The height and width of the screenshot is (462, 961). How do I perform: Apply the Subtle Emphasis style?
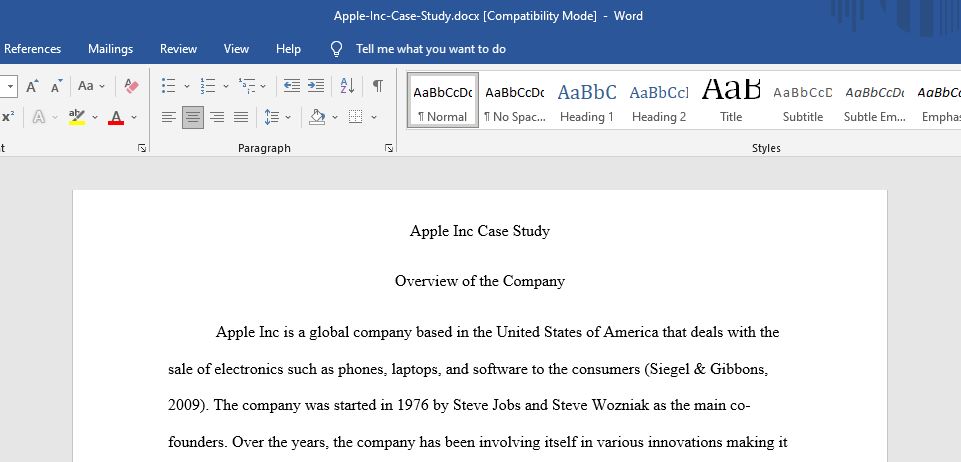(x=875, y=100)
